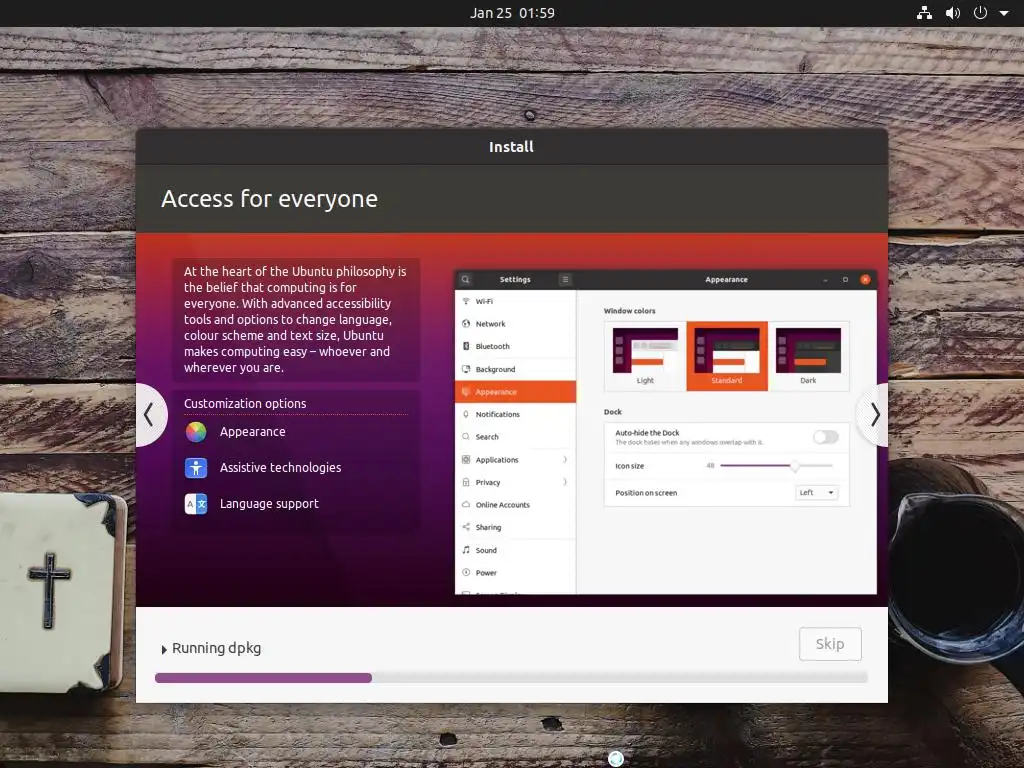Image resolution: width=1024 pixels, height=768 pixels.
Task: Open Power in Settings sidebar
Action: point(515,573)
